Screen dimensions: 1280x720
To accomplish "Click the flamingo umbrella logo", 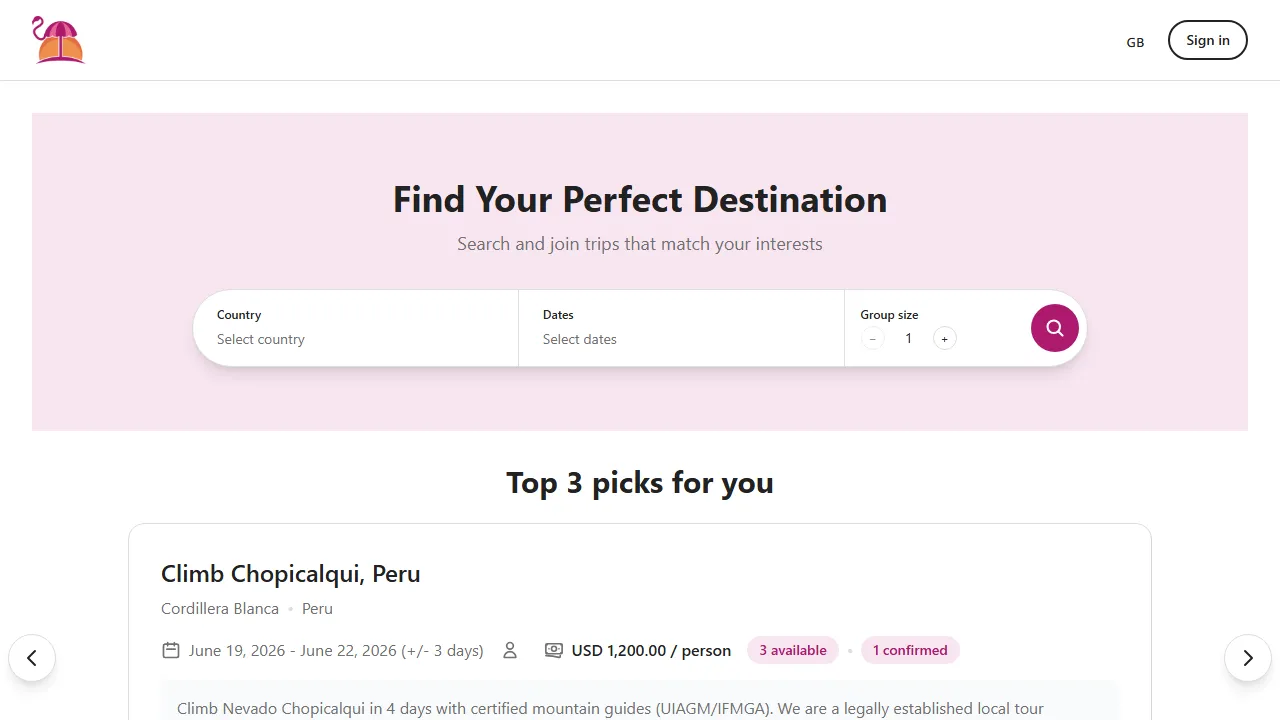I will coord(57,40).
